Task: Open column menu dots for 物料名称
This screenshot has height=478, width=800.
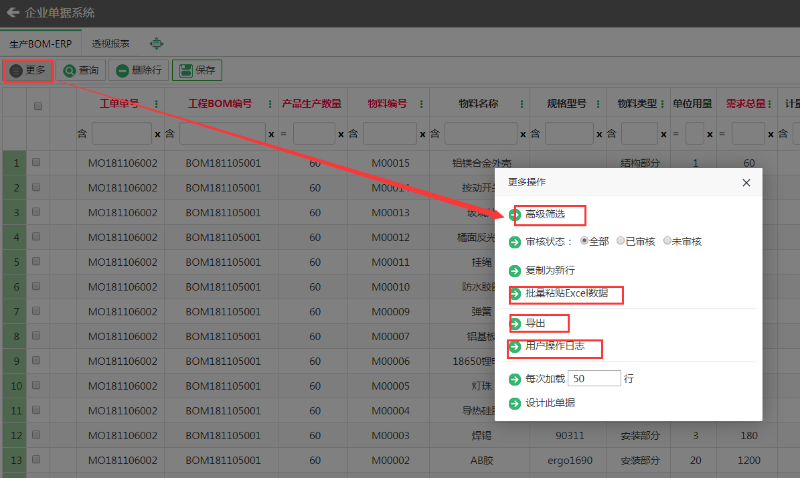Action: click(x=522, y=104)
